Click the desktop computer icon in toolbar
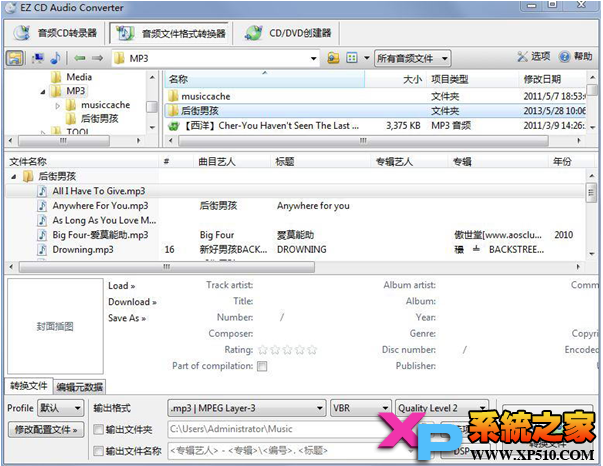Viewport: 603px width, 466px height. click(x=38, y=58)
